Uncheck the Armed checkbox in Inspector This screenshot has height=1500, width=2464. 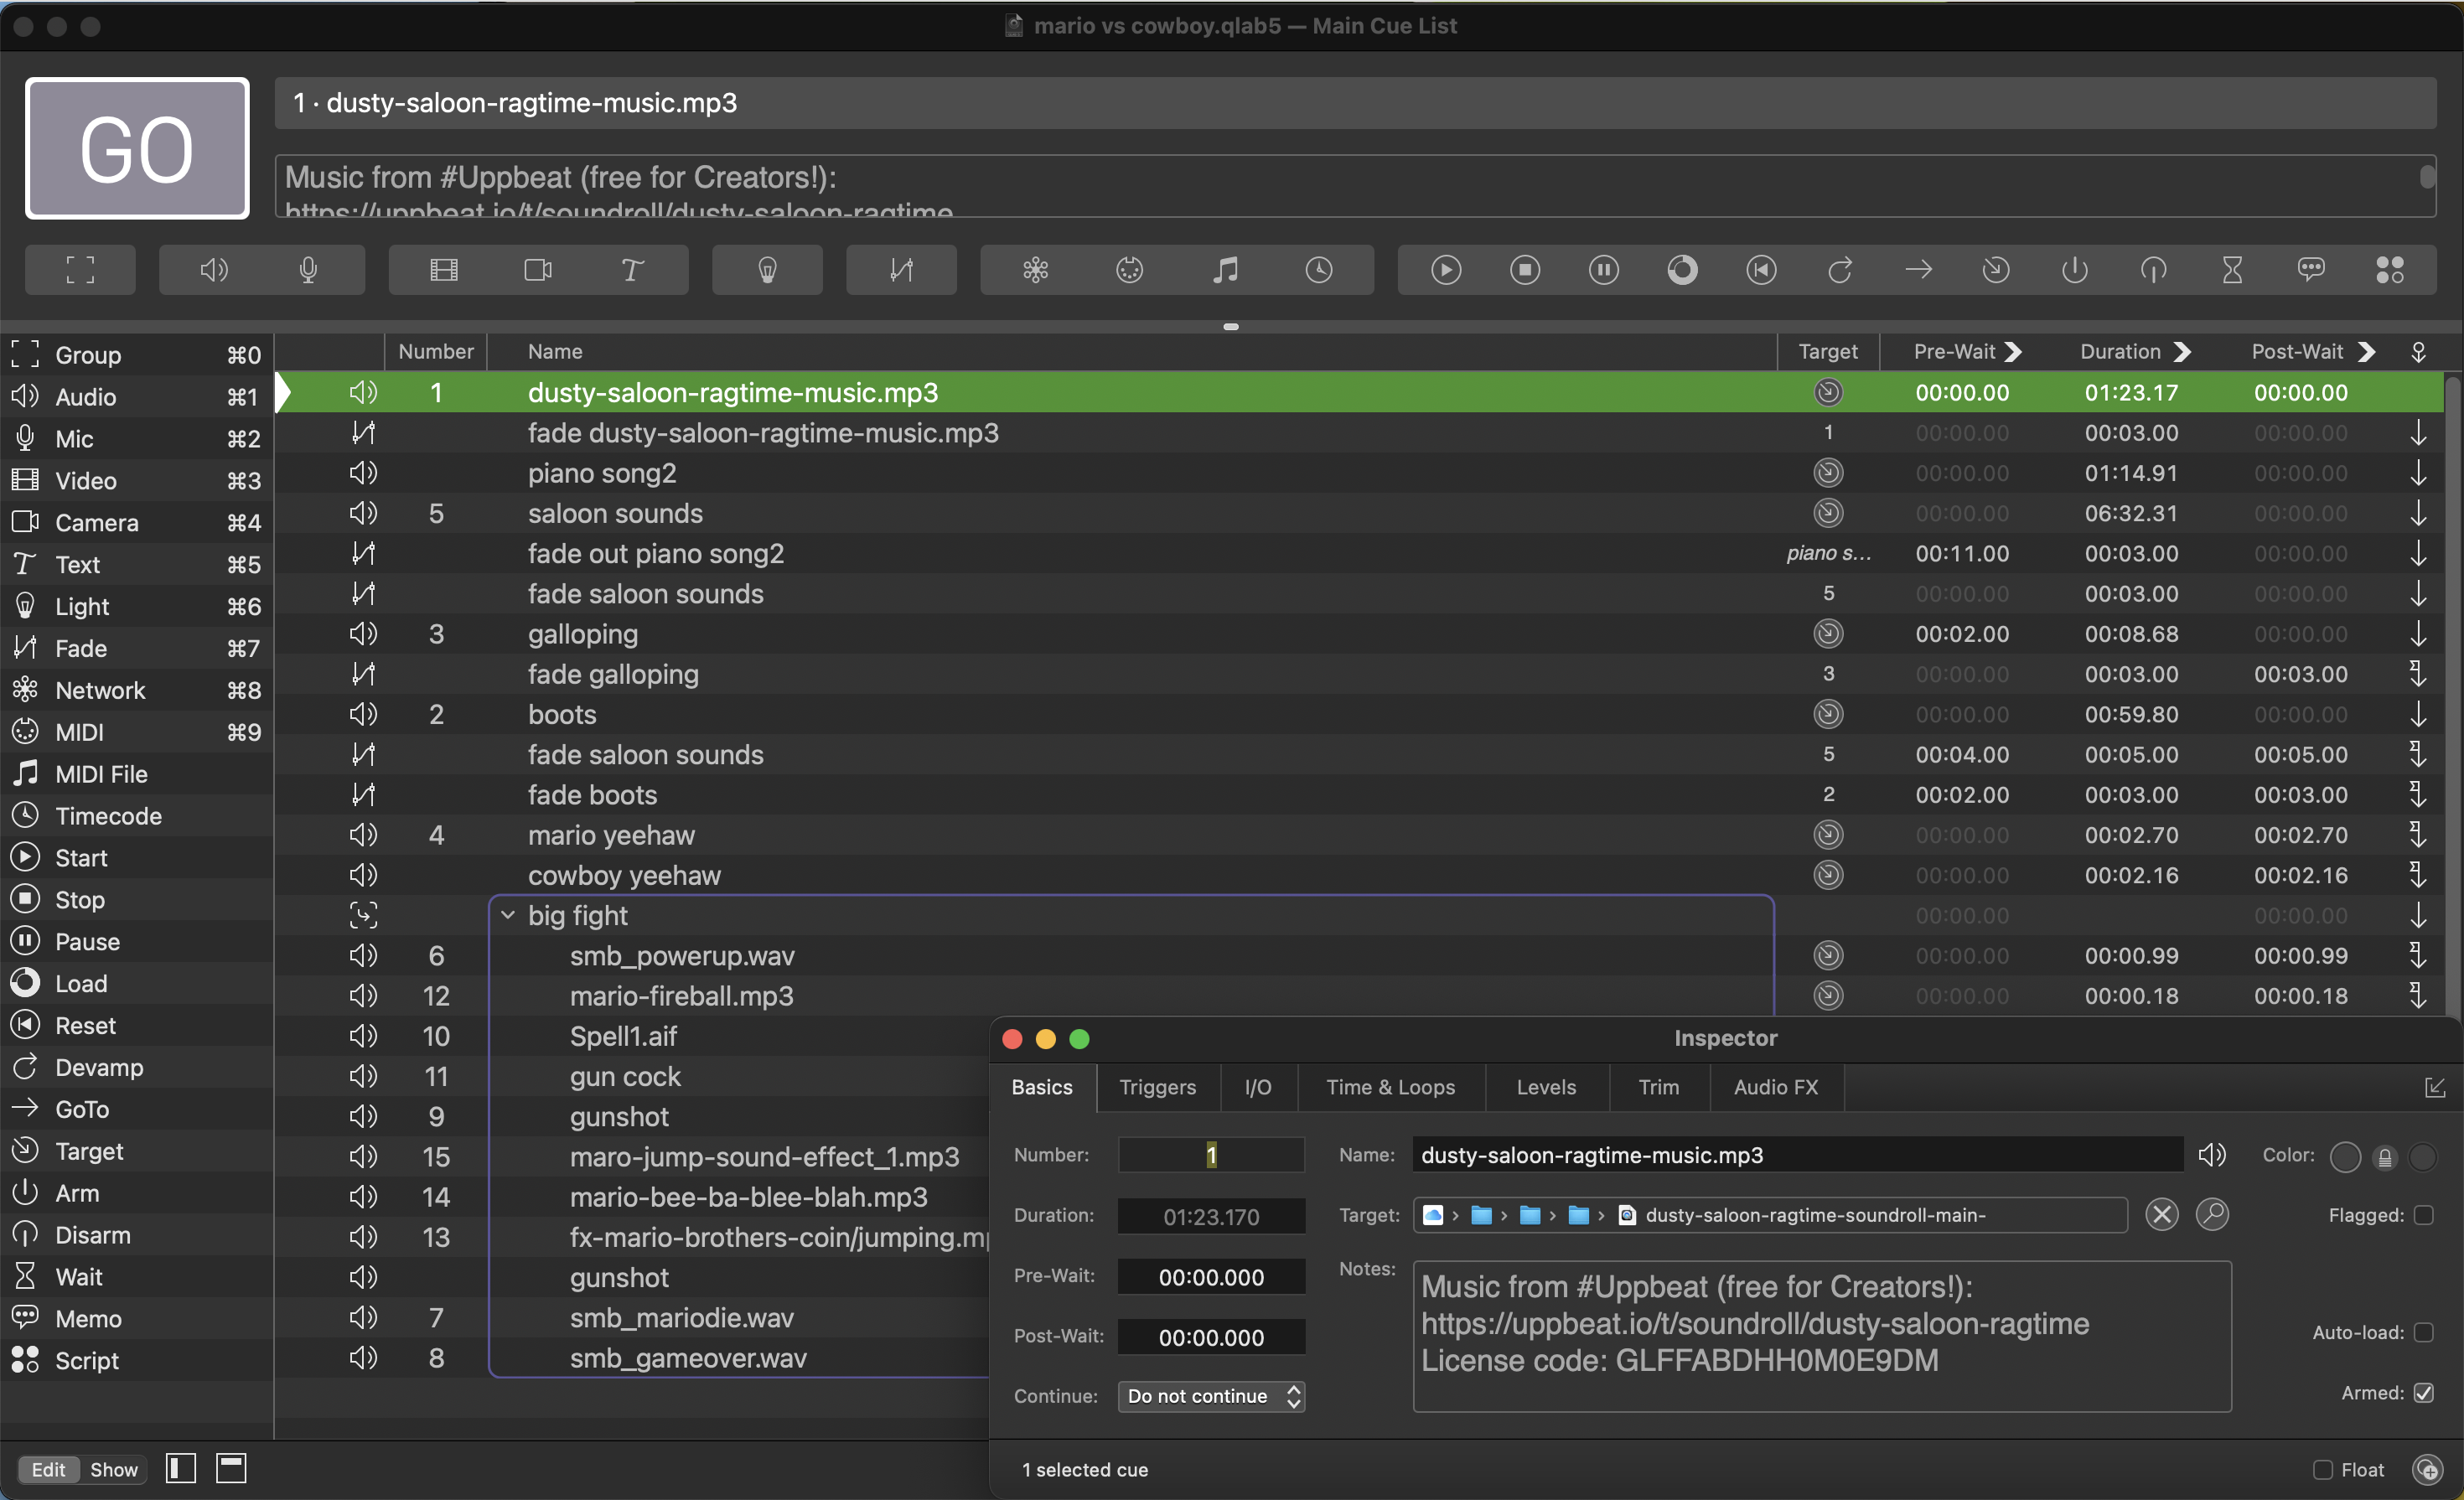point(2423,1393)
